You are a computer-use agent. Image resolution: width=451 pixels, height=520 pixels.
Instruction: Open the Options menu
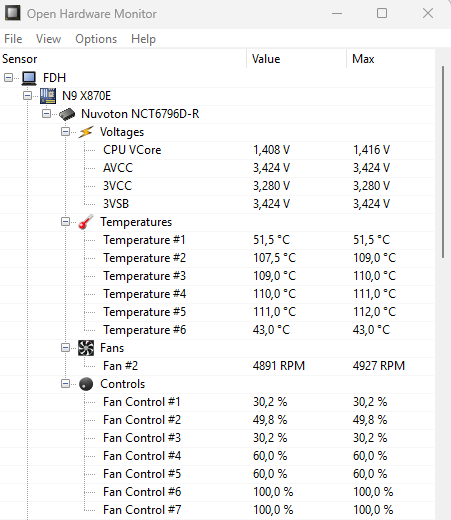tap(96, 39)
